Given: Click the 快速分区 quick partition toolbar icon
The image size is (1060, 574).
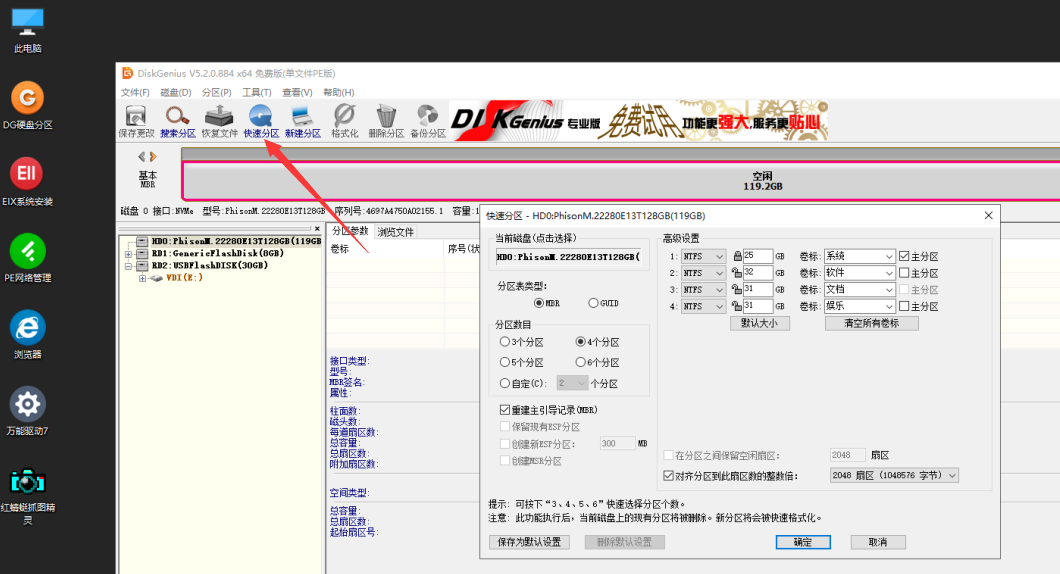Looking at the screenshot, I should [x=261, y=119].
